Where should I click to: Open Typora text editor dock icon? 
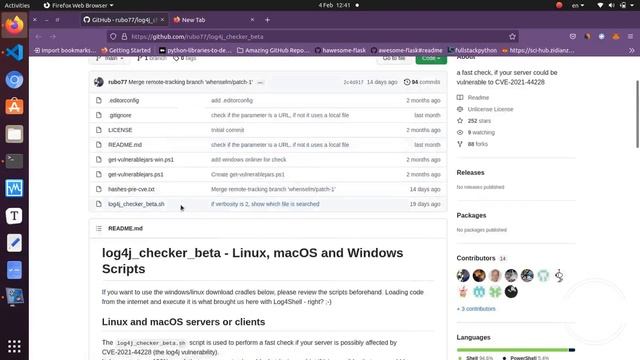click(x=14, y=216)
